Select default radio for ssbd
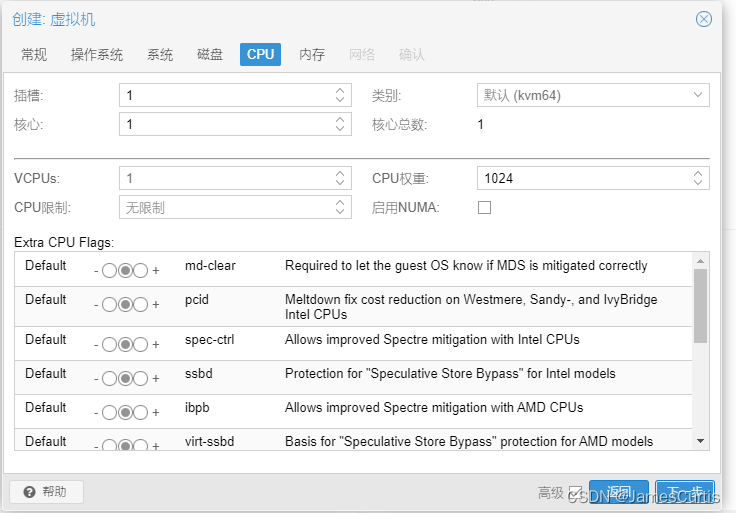 (x=125, y=379)
